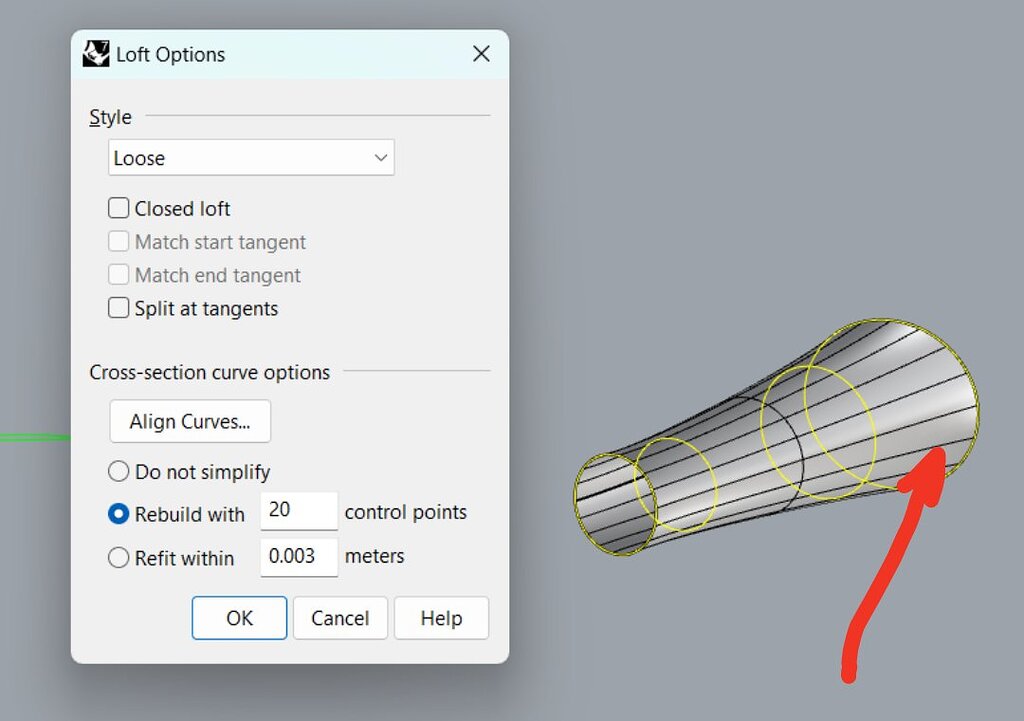
Task: Cancel the loft operation
Action: pos(340,618)
